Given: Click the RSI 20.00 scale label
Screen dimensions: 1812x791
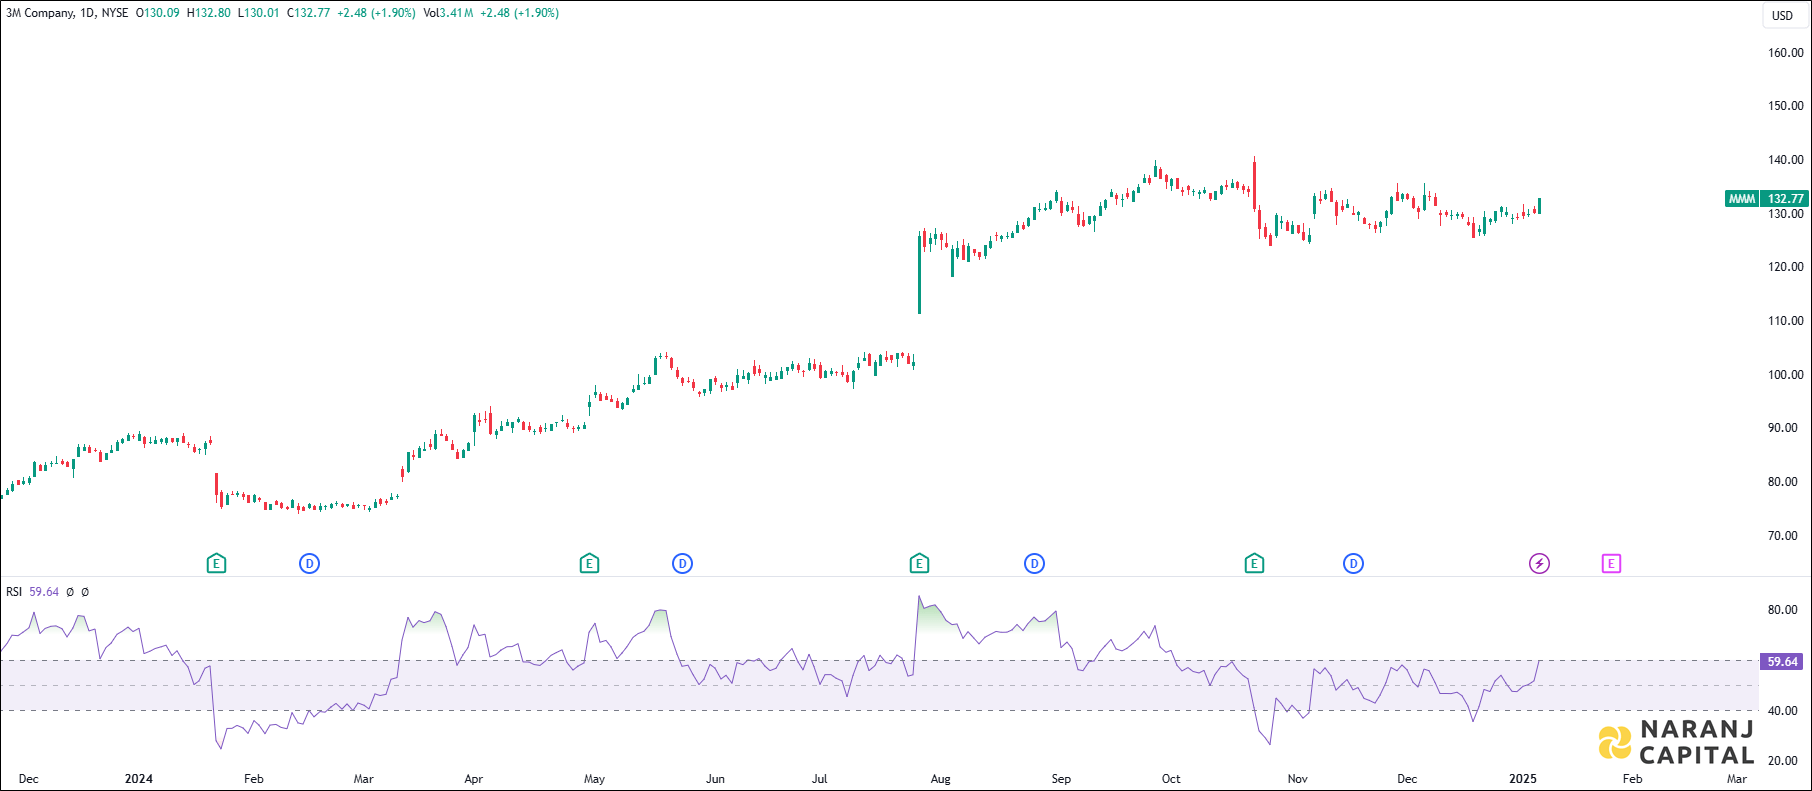Looking at the screenshot, I should pyautogui.click(x=1783, y=761).
